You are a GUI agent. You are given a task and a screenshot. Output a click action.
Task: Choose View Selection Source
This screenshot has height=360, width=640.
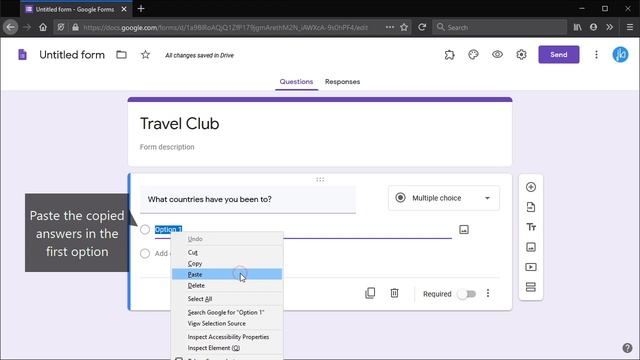click(227, 323)
